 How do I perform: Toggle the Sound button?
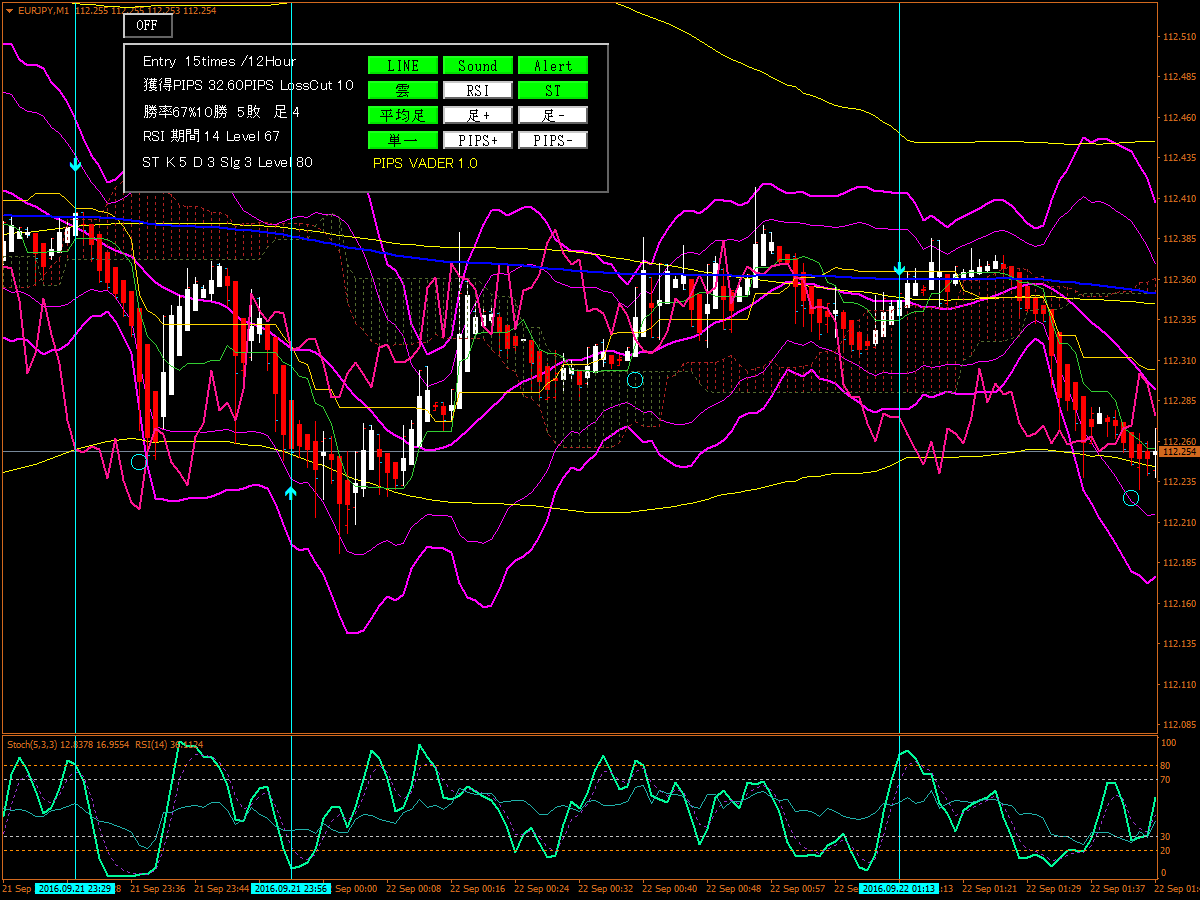tap(478, 65)
